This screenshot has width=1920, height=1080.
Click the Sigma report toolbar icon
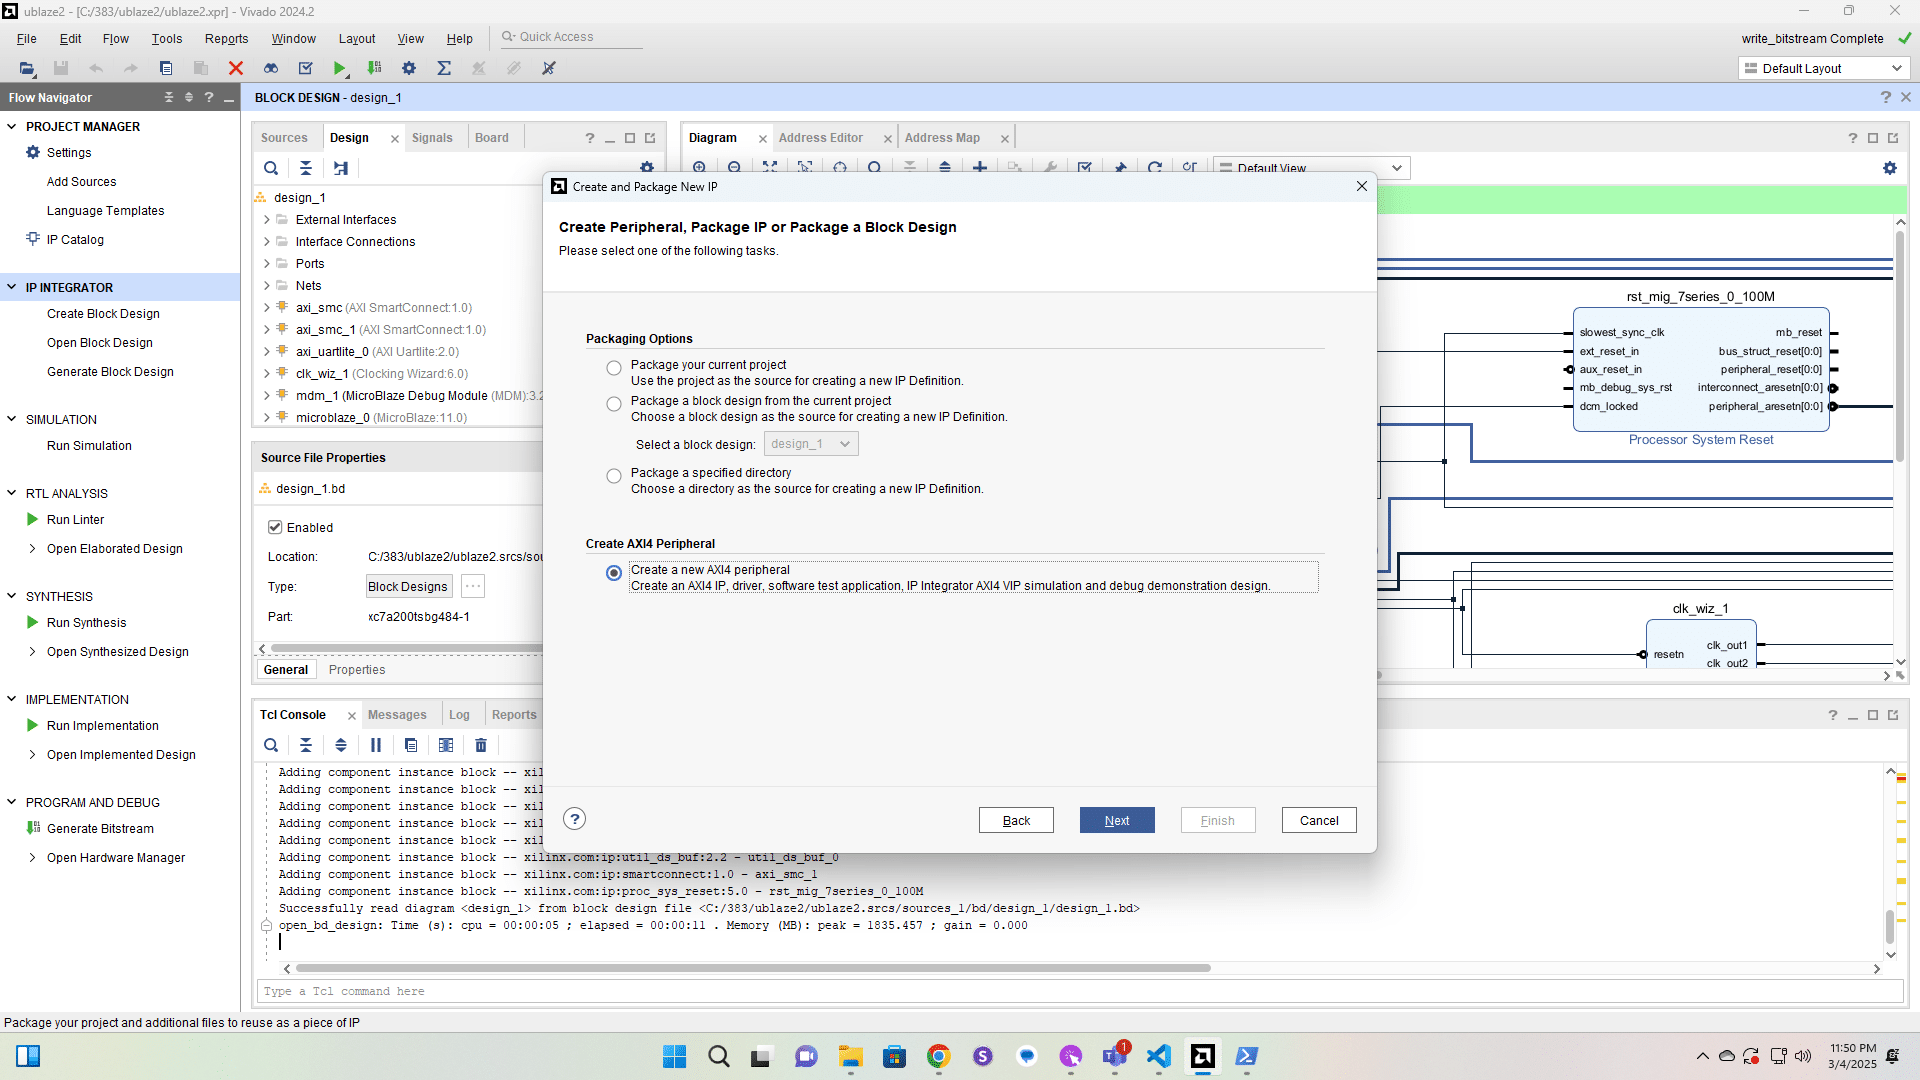(x=444, y=68)
